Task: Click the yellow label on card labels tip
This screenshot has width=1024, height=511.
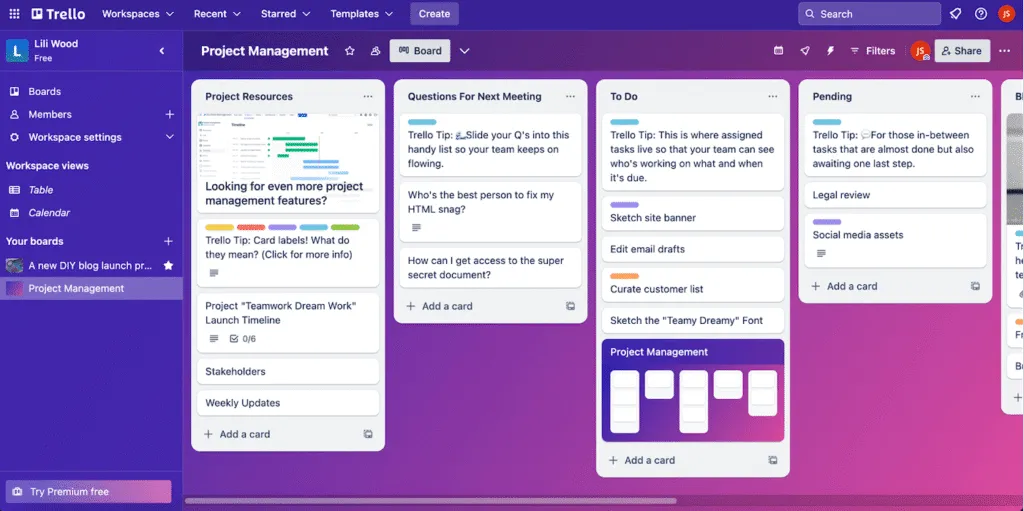Action: [x=219, y=227]
